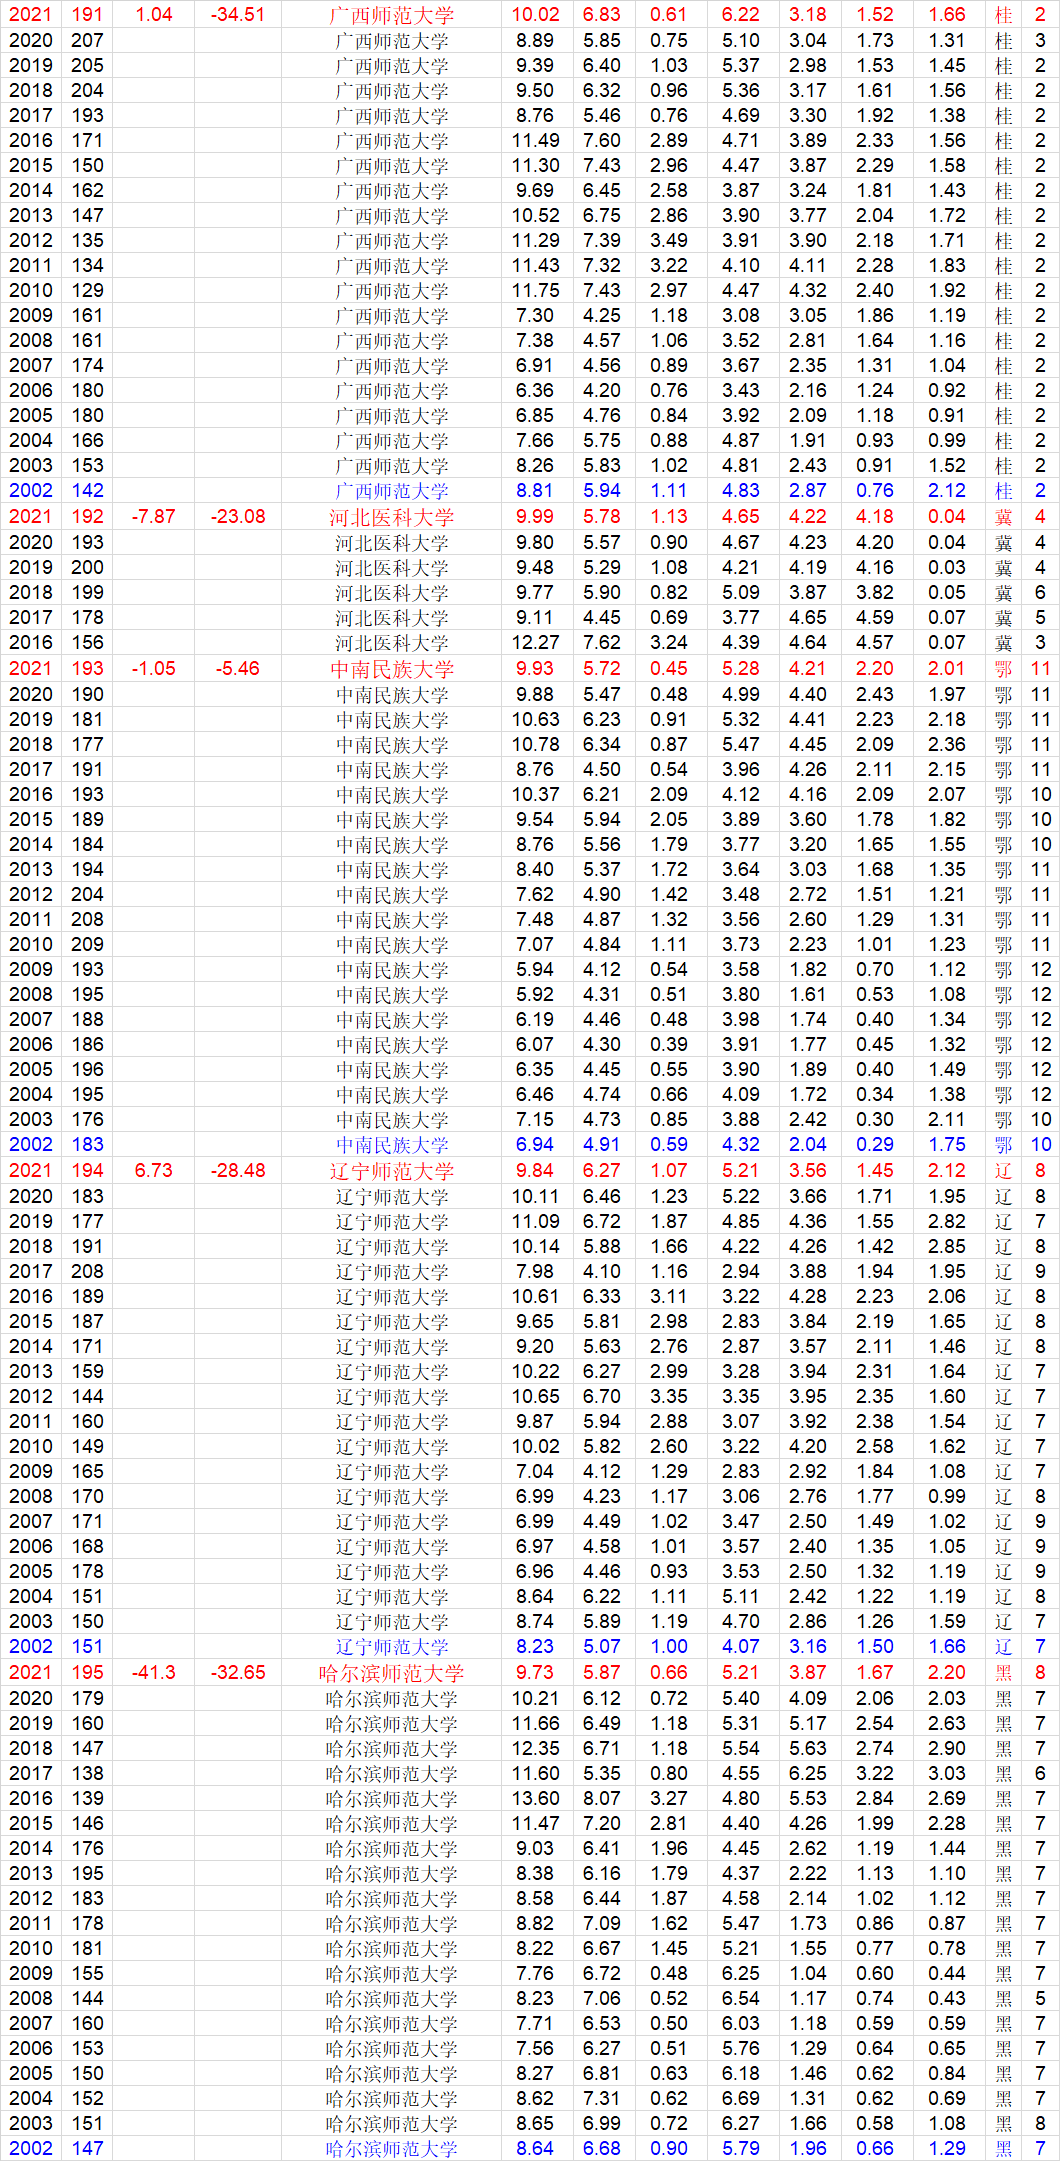
Task: Select 3.49 in 广西师范大学 2012 row
Action: tap(669, 241)
